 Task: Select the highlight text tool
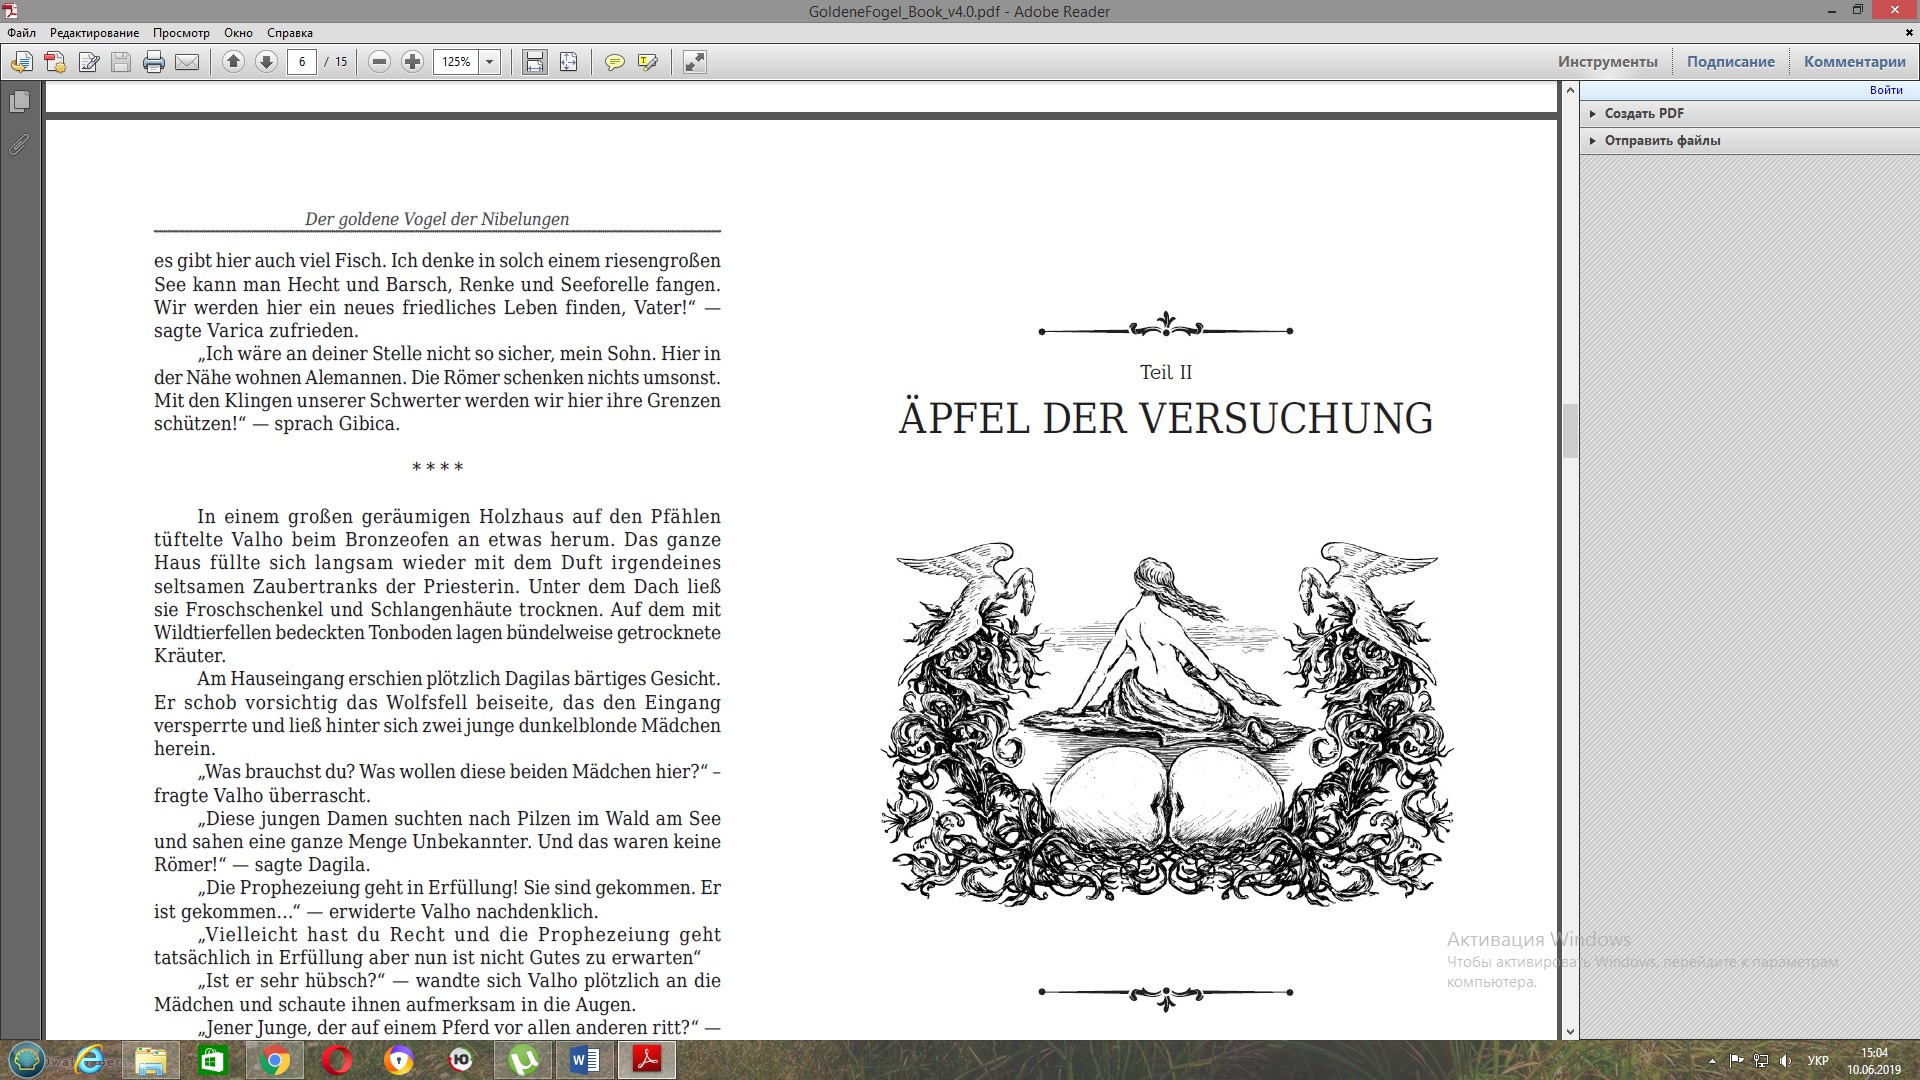(x=647, y=62)
